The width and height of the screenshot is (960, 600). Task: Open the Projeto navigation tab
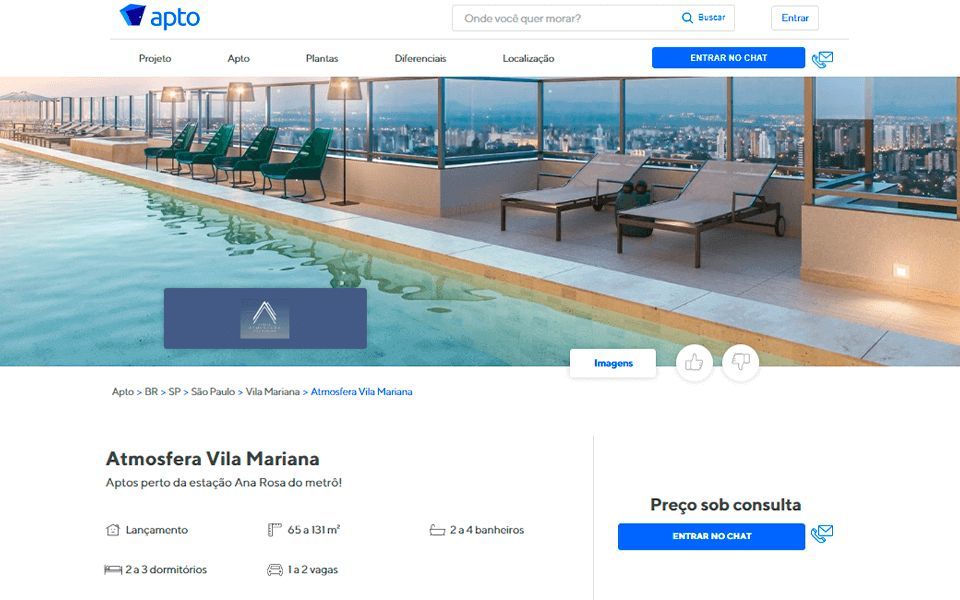155,59
